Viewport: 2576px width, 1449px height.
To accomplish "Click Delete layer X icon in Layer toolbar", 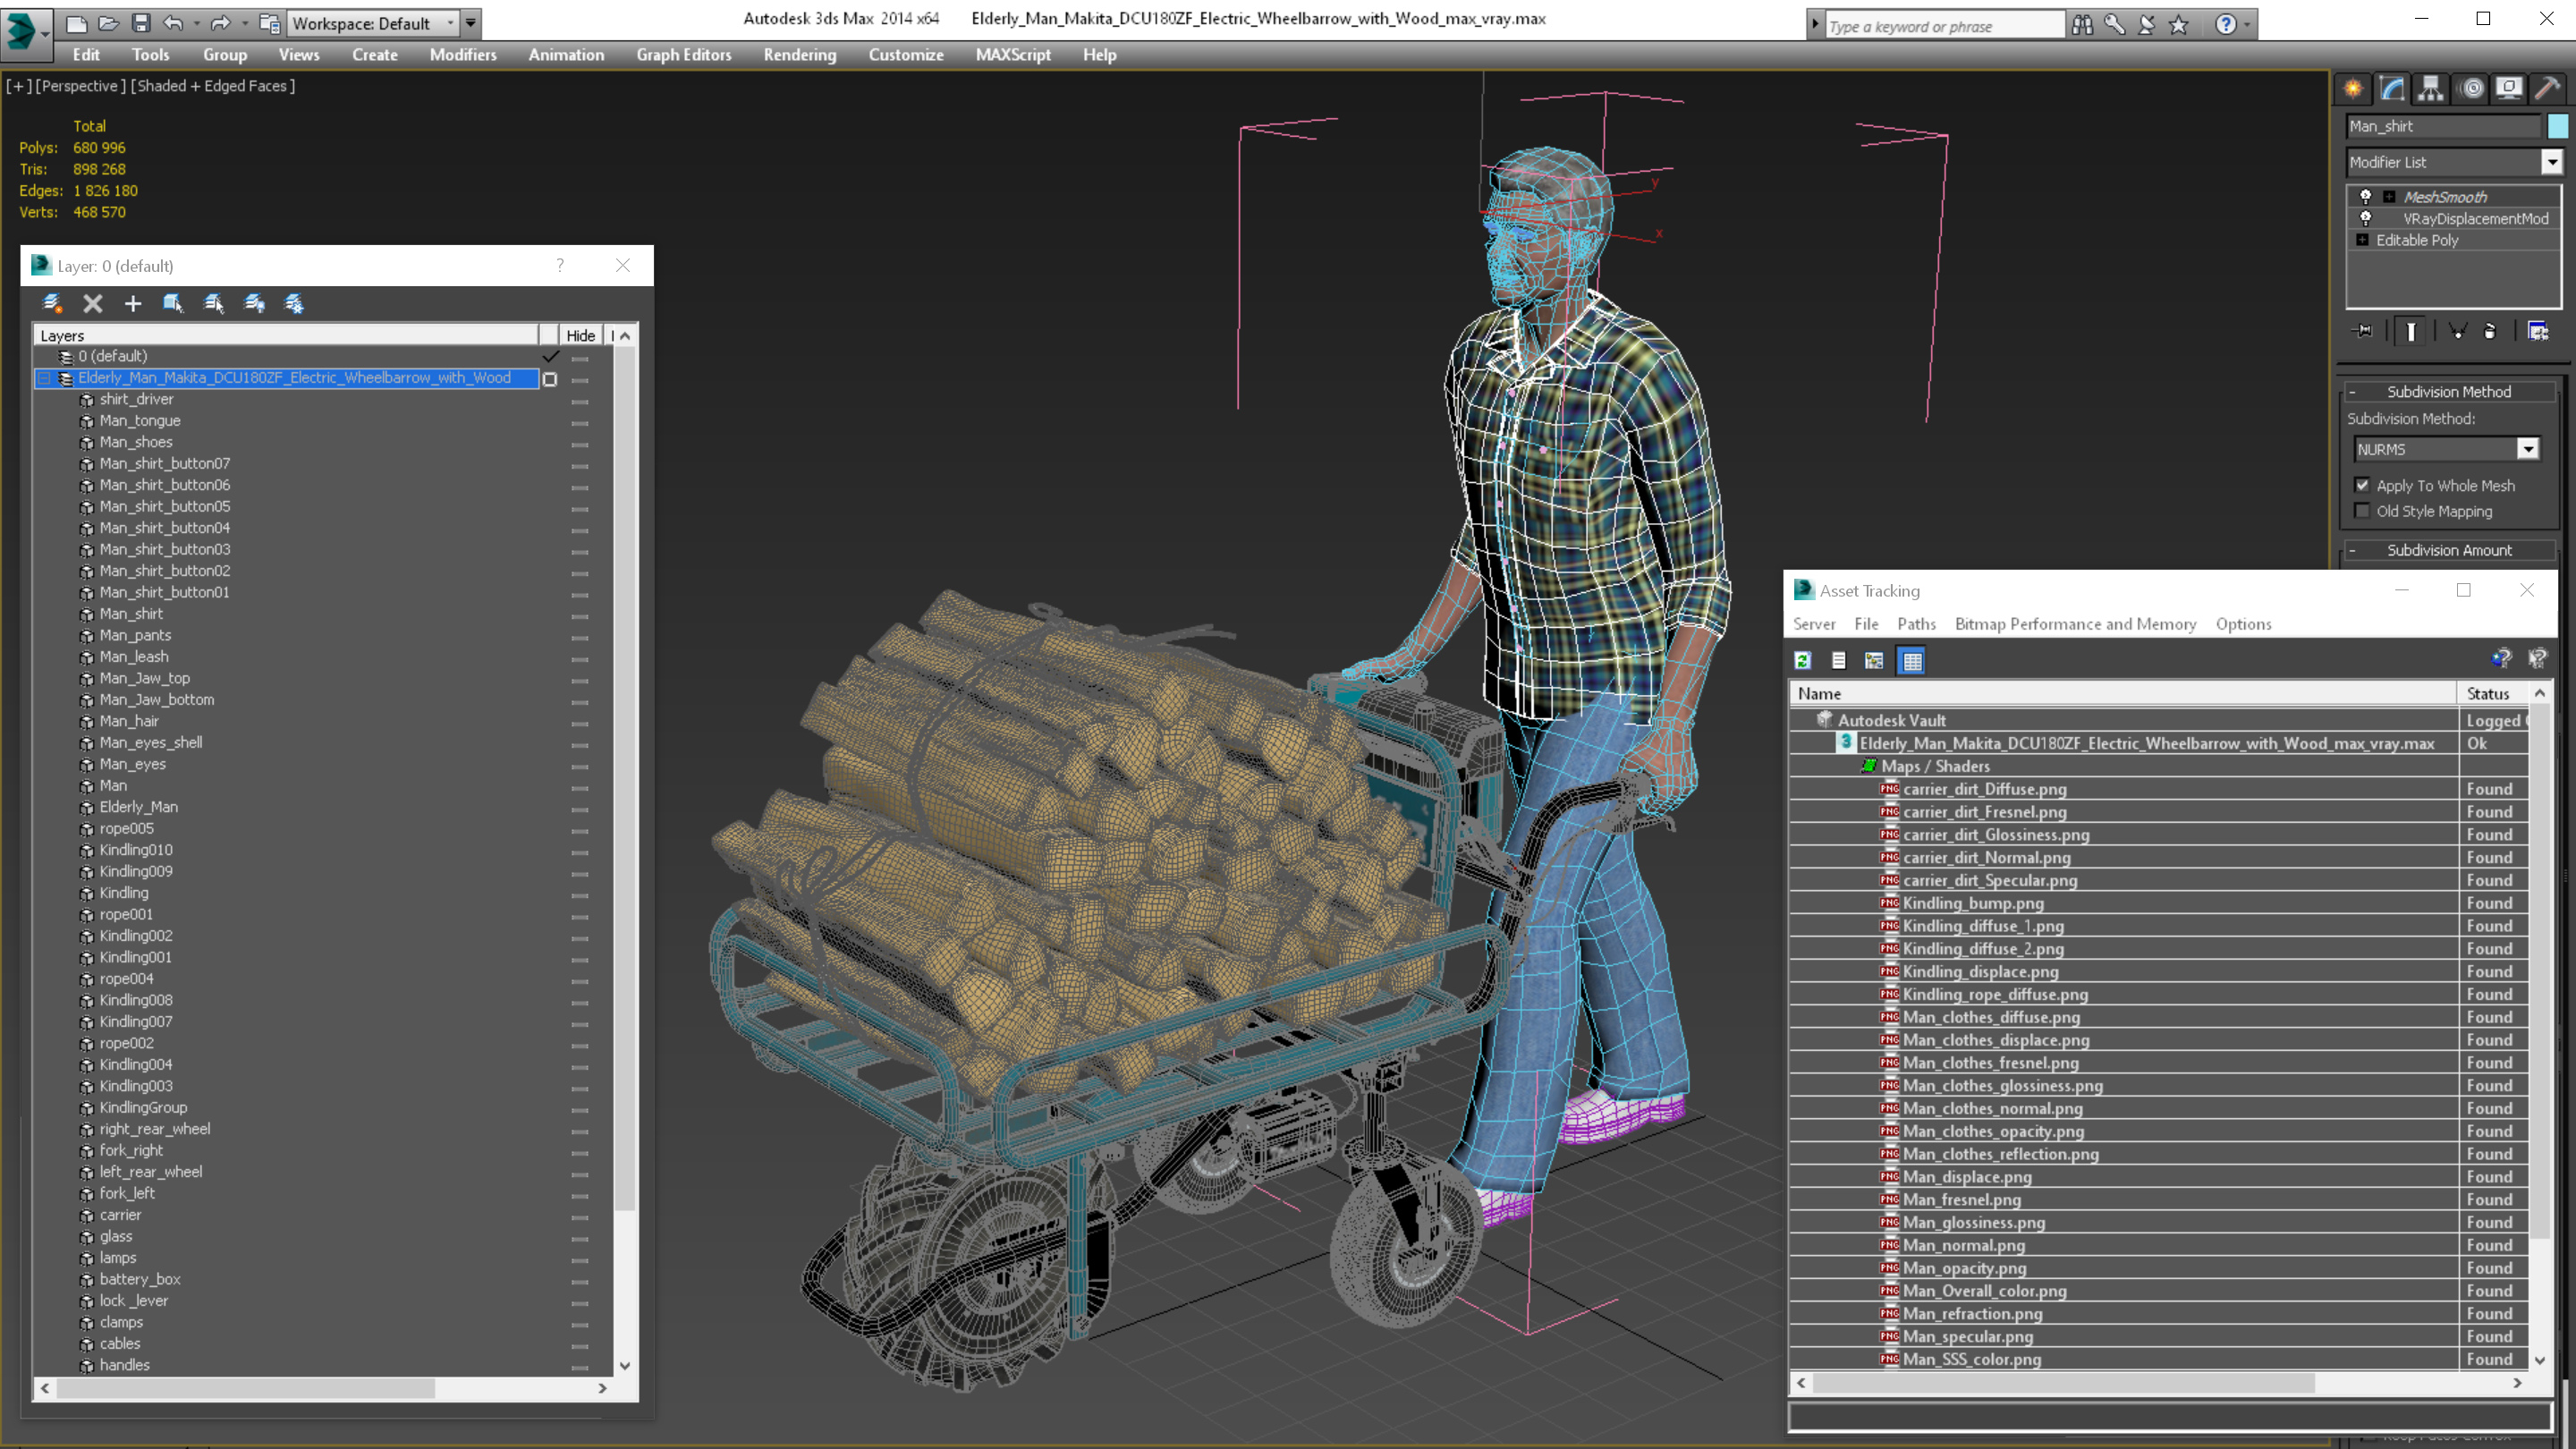I will click(93, 303).
